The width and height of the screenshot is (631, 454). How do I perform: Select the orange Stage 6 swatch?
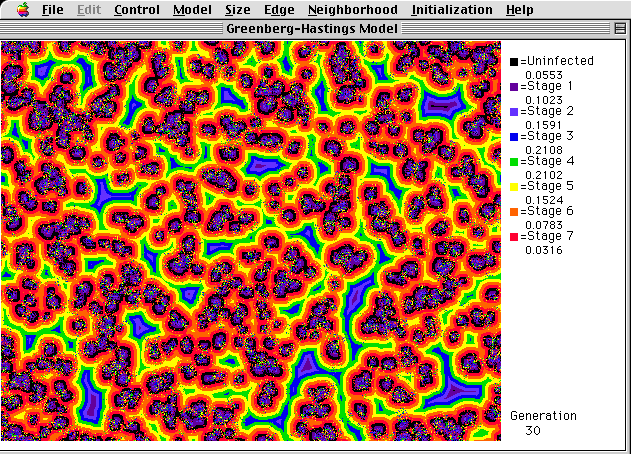click(514, 212)
